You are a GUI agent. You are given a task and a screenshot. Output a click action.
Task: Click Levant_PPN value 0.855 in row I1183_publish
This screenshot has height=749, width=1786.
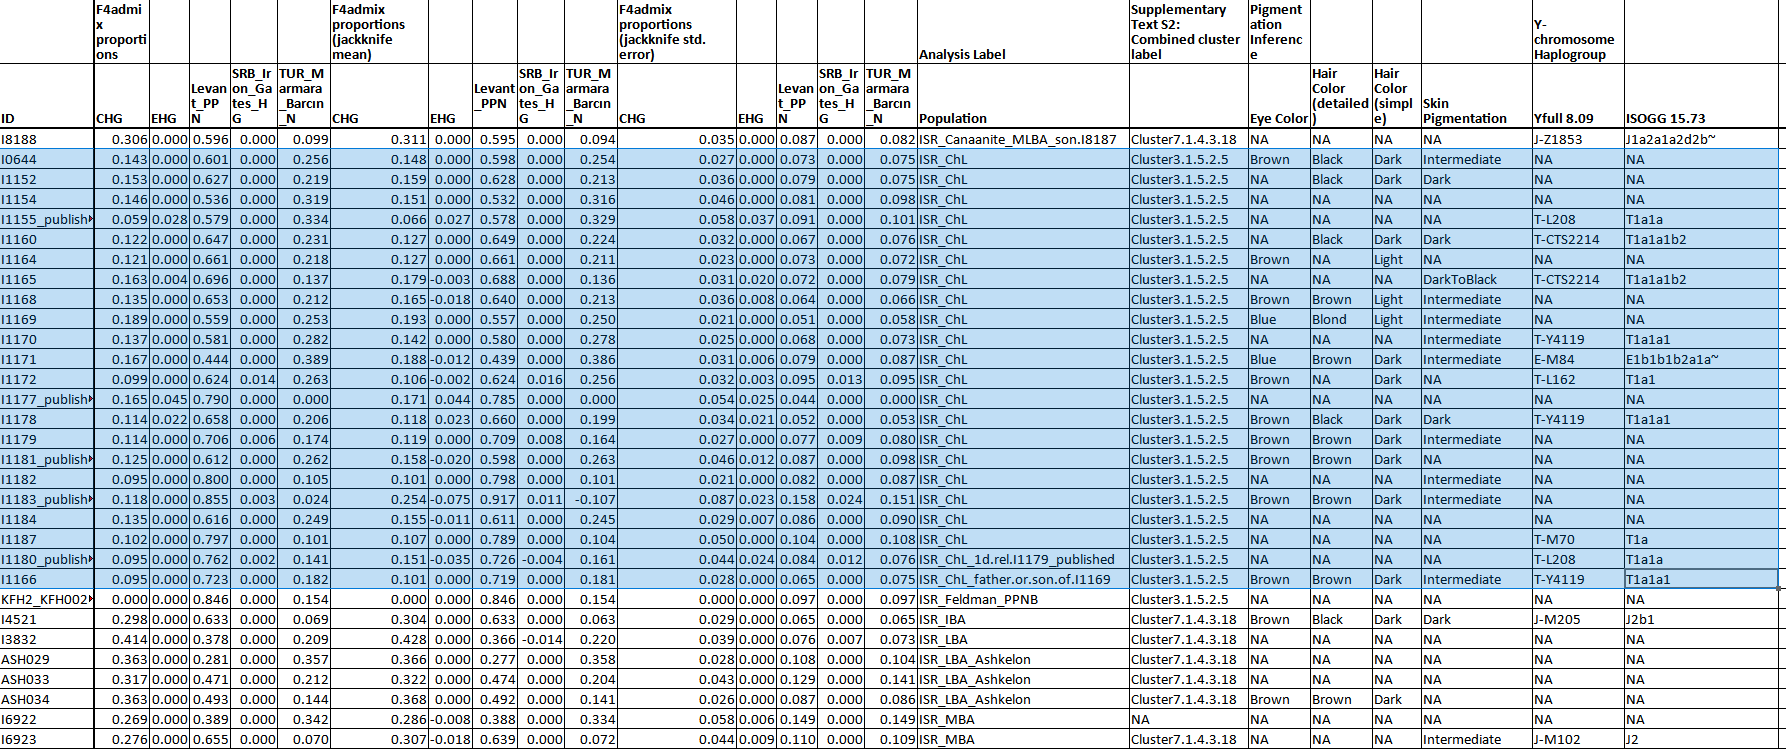click(210, 499)
